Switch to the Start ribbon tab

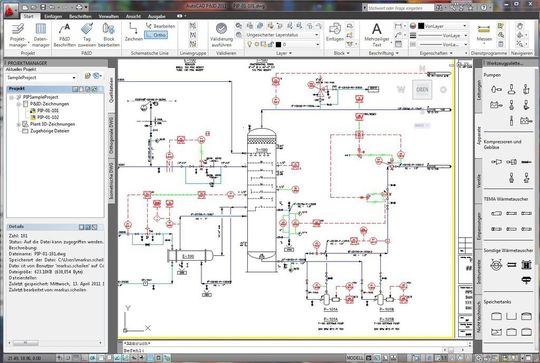click(x=29, y=16)
